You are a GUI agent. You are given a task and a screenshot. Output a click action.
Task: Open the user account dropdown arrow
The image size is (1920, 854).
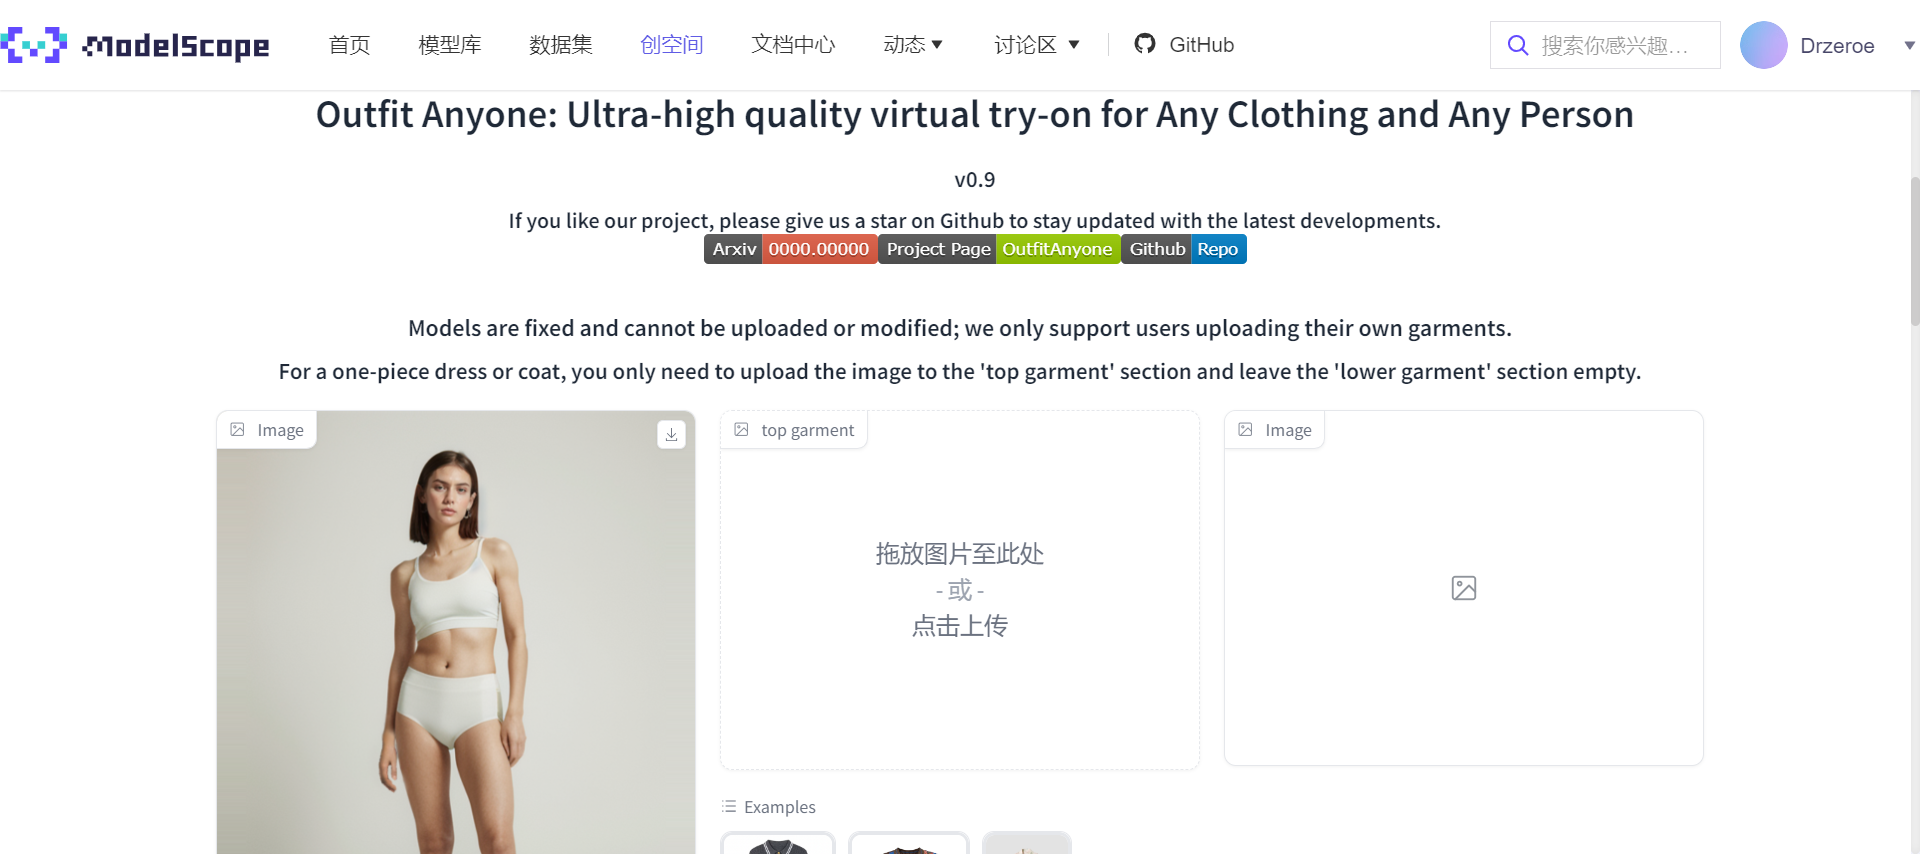1908,45
